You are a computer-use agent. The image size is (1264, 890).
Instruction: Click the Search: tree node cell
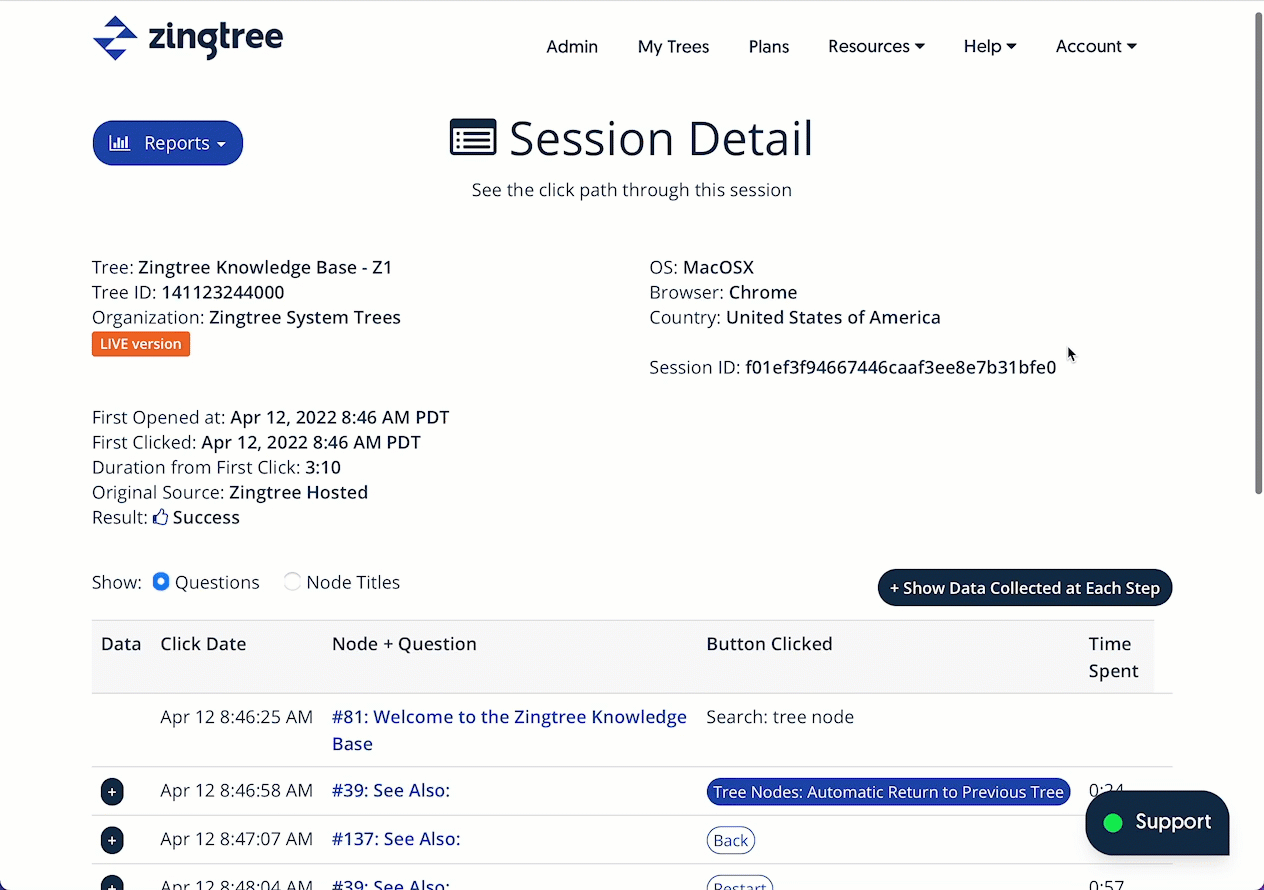780,717
